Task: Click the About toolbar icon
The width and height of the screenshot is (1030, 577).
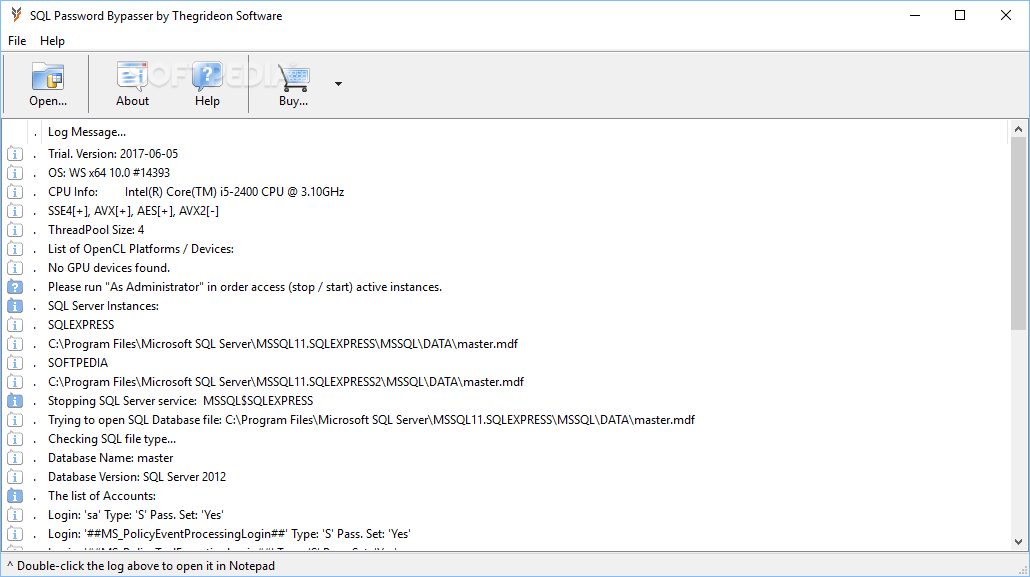Action: (132, 84)
